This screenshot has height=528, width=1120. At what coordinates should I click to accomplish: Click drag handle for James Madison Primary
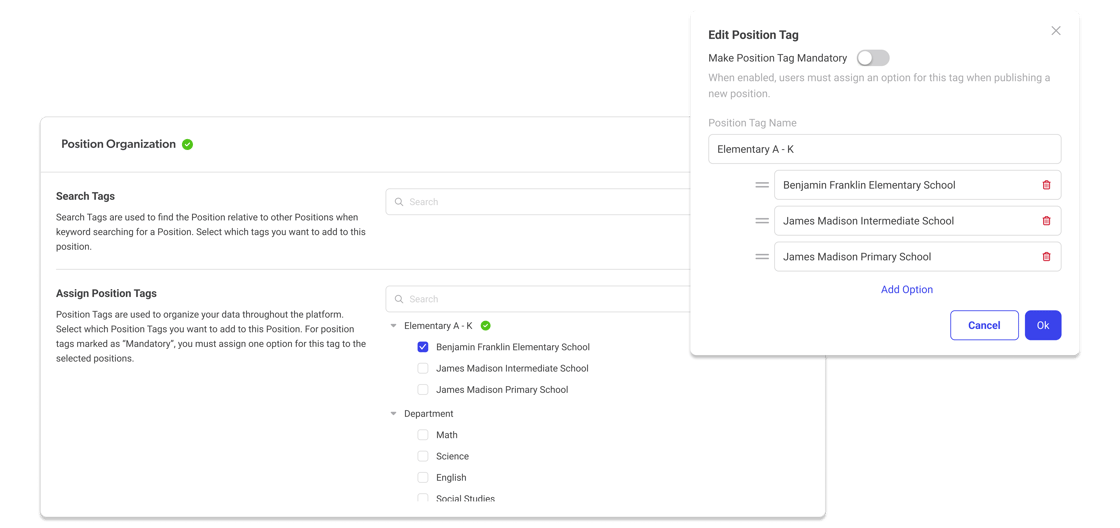click(762, 257)
